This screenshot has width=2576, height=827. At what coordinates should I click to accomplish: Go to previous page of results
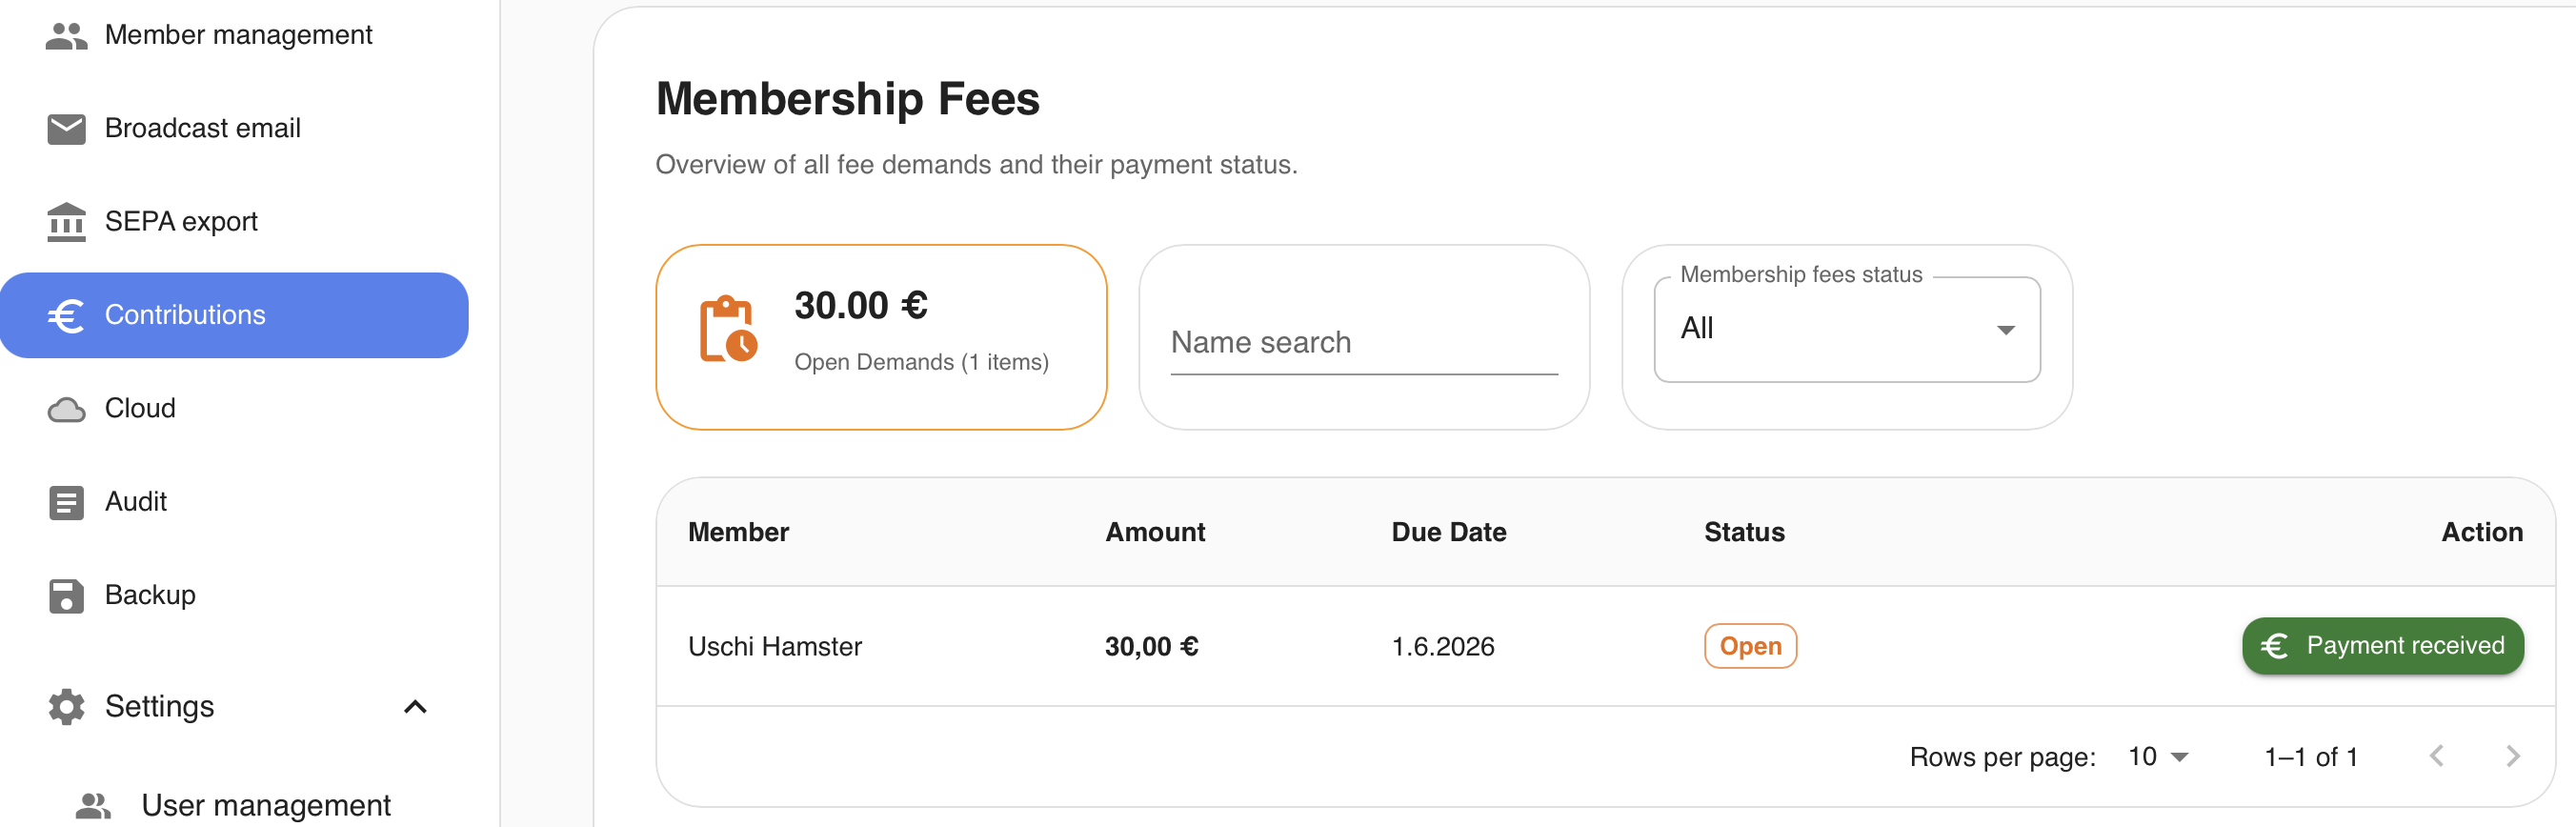pos(2436,756)
